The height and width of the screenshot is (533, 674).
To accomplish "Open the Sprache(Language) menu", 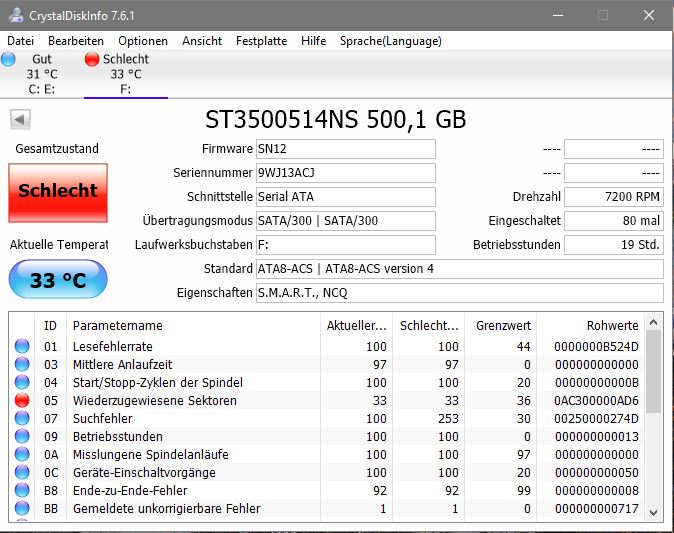I will [390, 41].
